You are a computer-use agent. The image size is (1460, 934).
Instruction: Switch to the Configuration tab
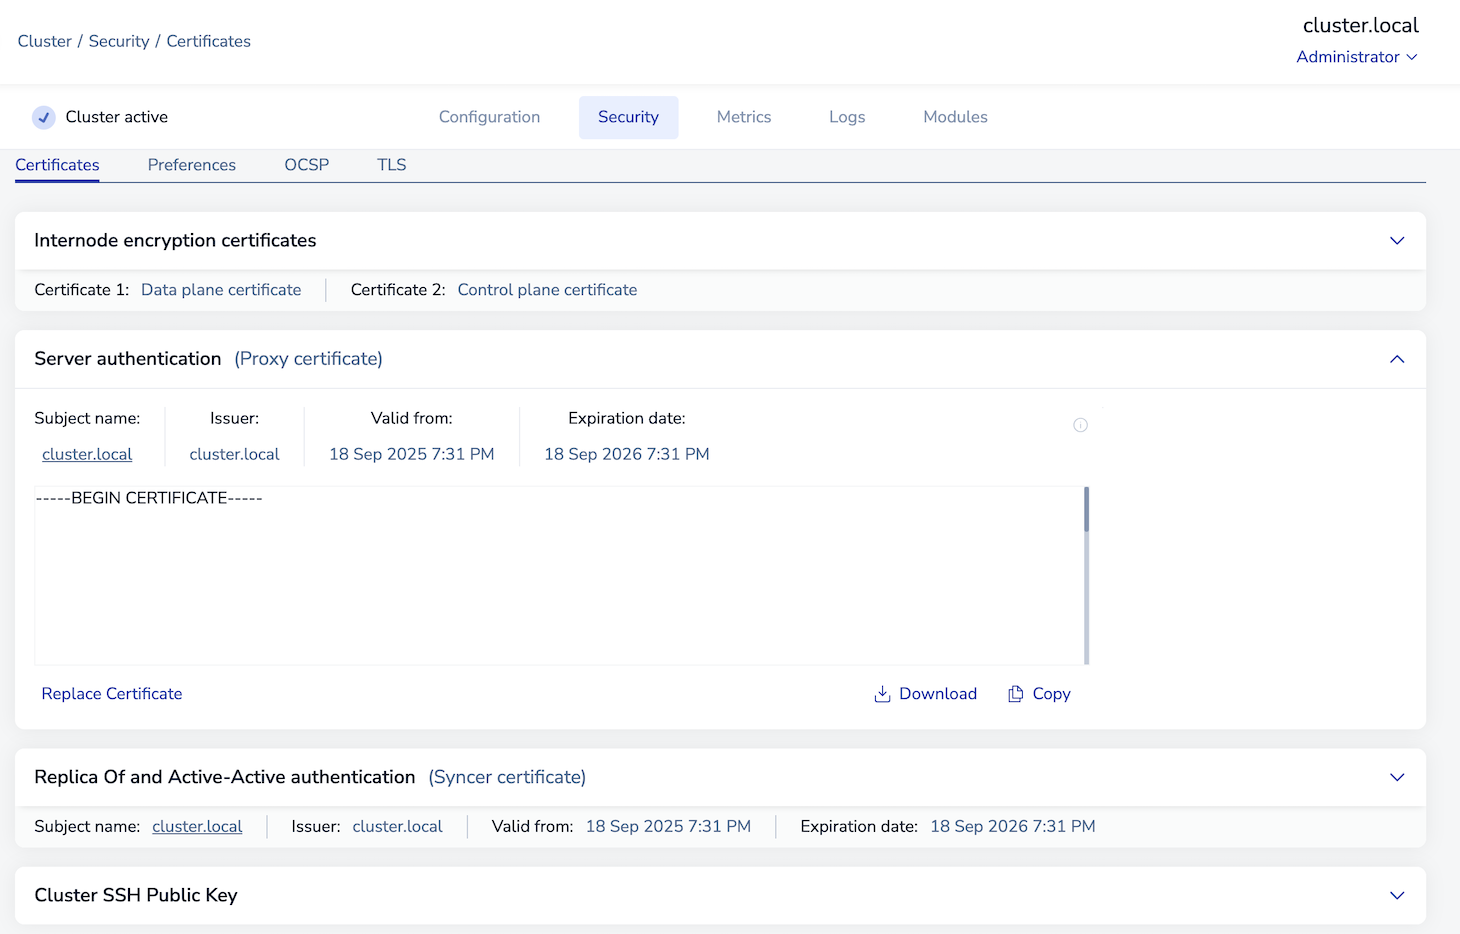point(489,117)
